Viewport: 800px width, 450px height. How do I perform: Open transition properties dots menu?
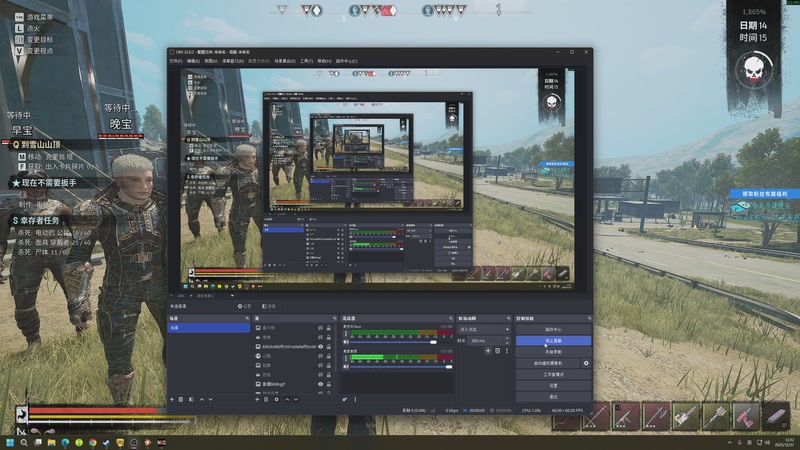click(507, 351)
